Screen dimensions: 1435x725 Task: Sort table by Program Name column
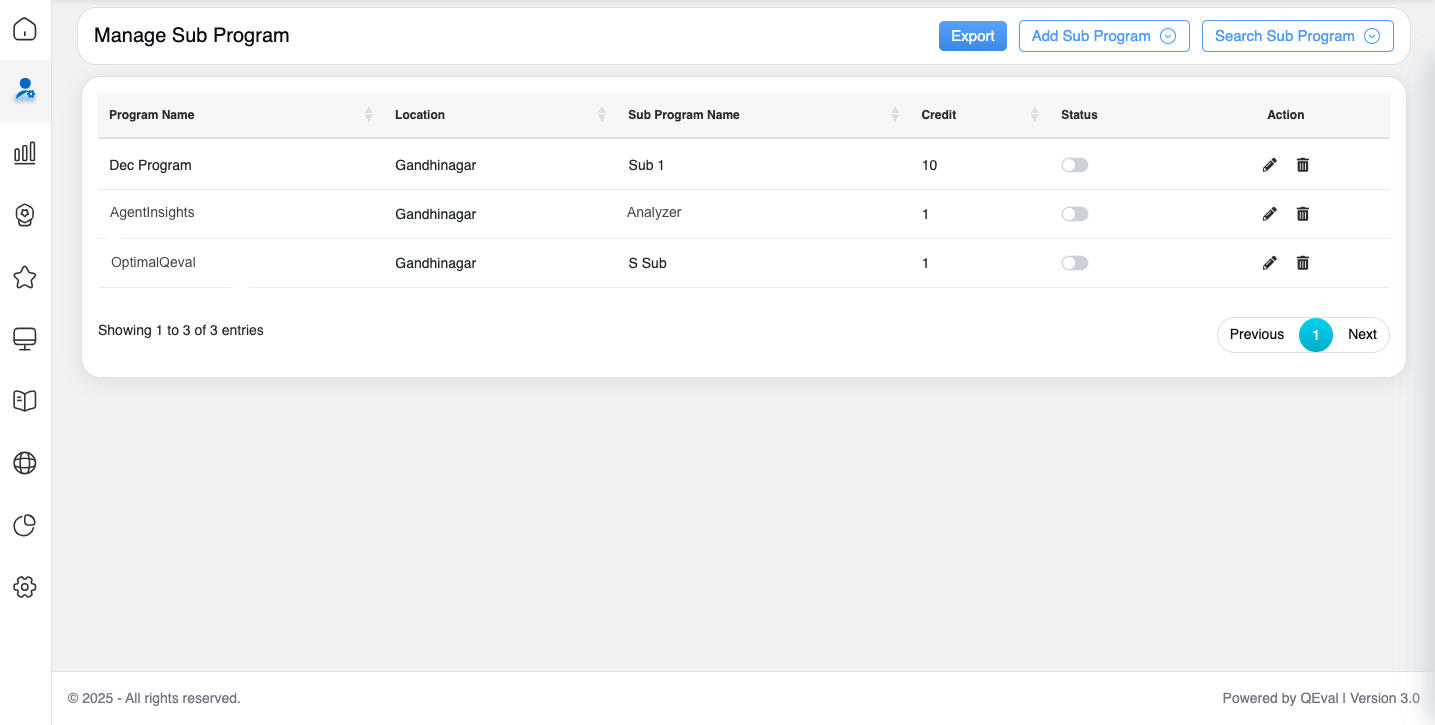(x=152, y=115)
